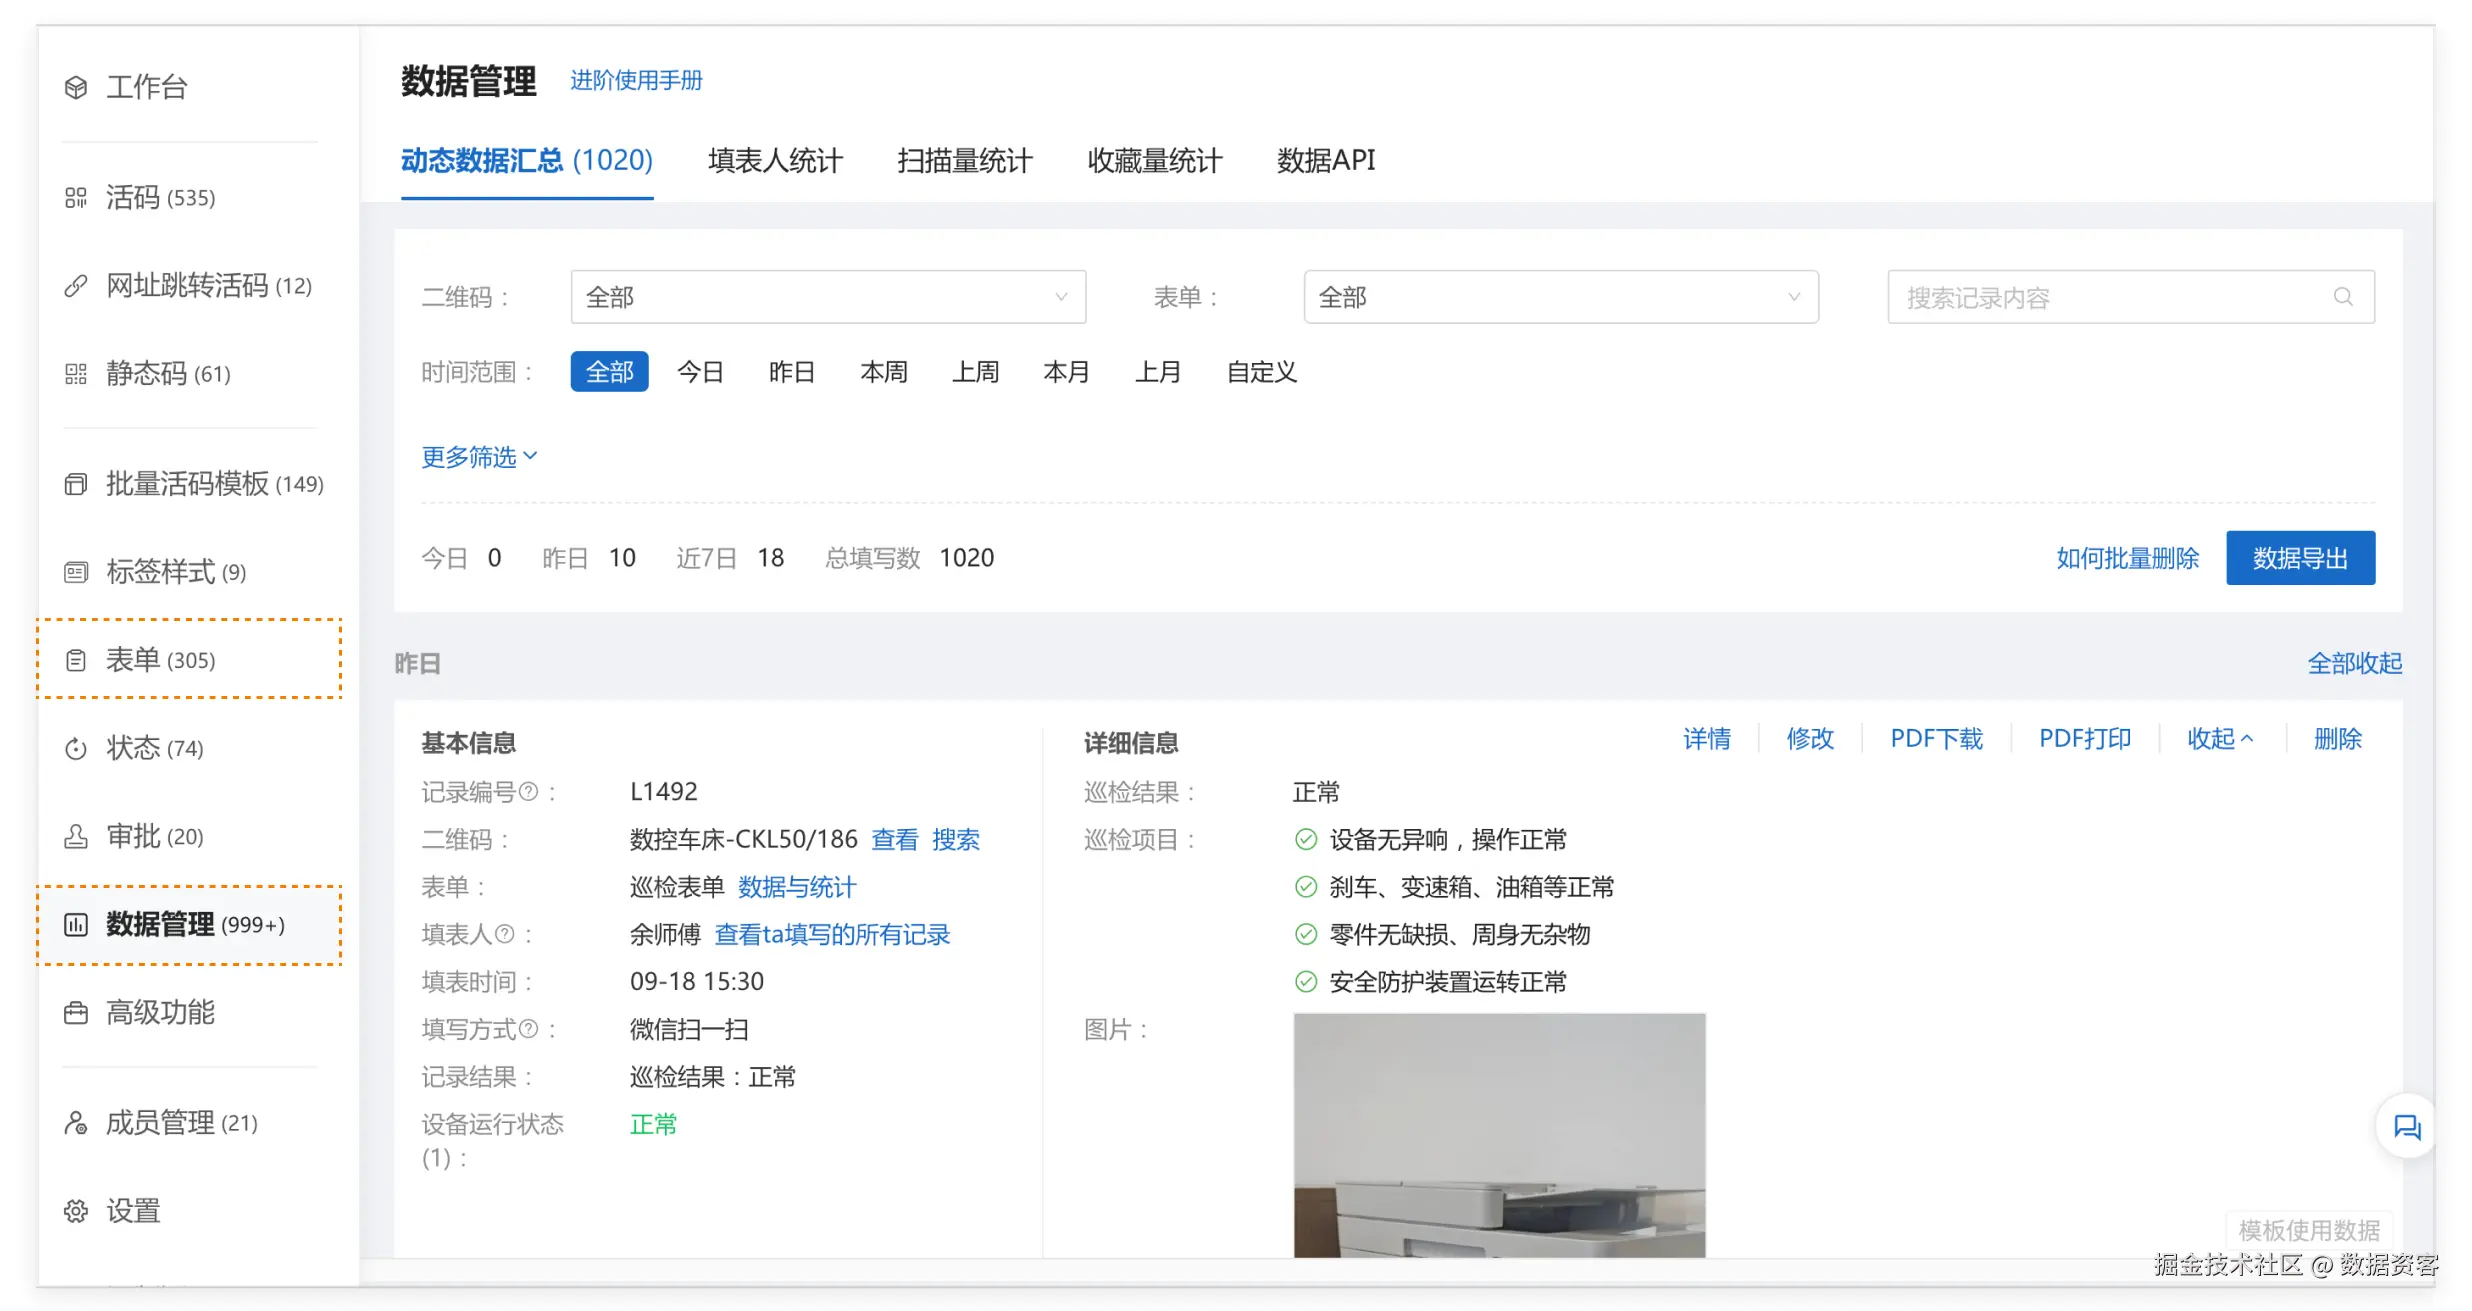Viewport: 2472px width, 1311px height.
Task: Click the inspection photo thumbnail
Action: 1498,1135
